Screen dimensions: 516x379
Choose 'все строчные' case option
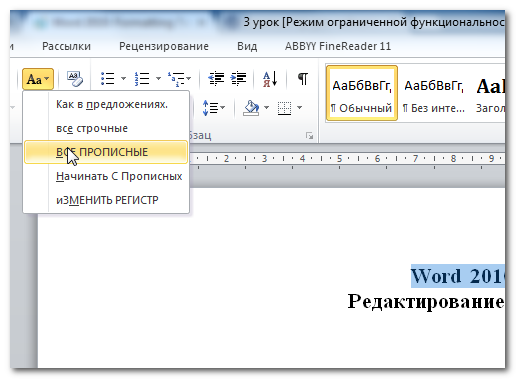click(x=106, y=128)
